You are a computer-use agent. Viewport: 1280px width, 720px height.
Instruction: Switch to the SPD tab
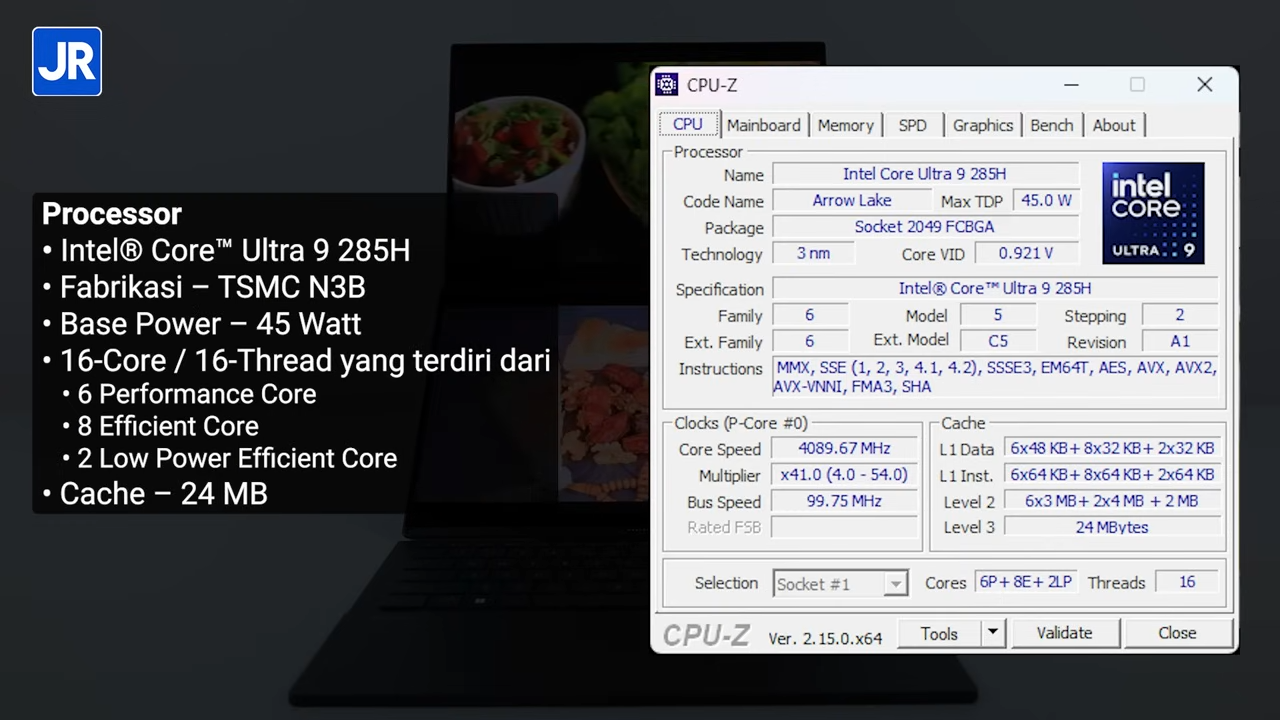coord(912,125)
